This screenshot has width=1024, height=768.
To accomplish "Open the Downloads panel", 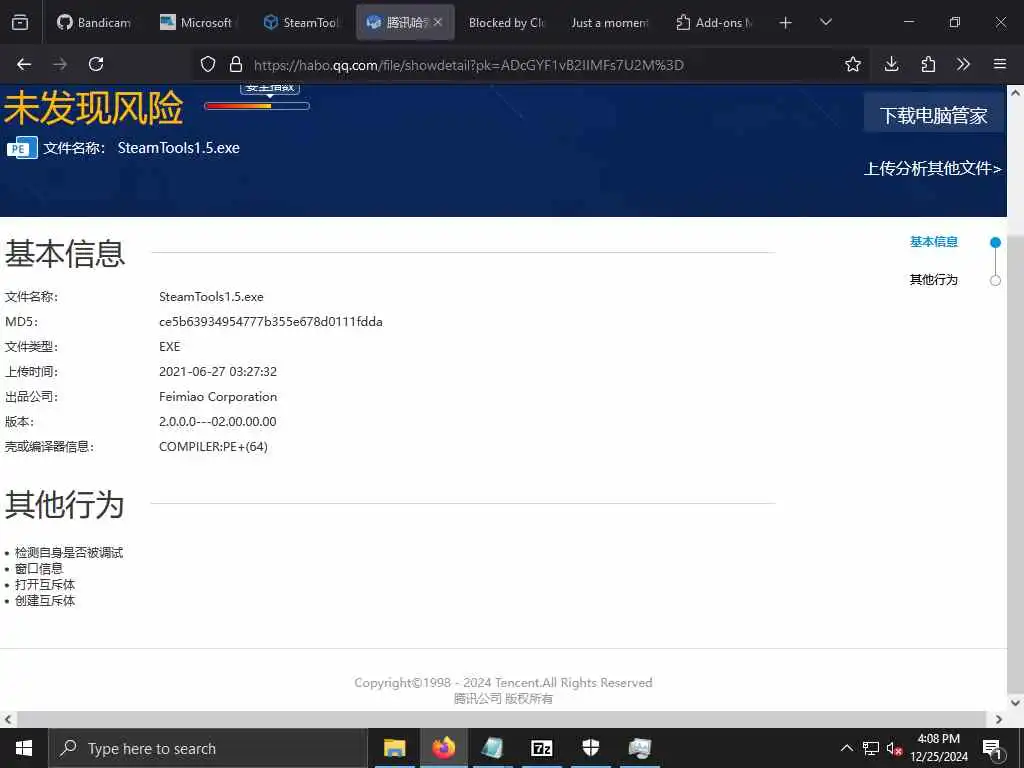I will tap(891, 64).
